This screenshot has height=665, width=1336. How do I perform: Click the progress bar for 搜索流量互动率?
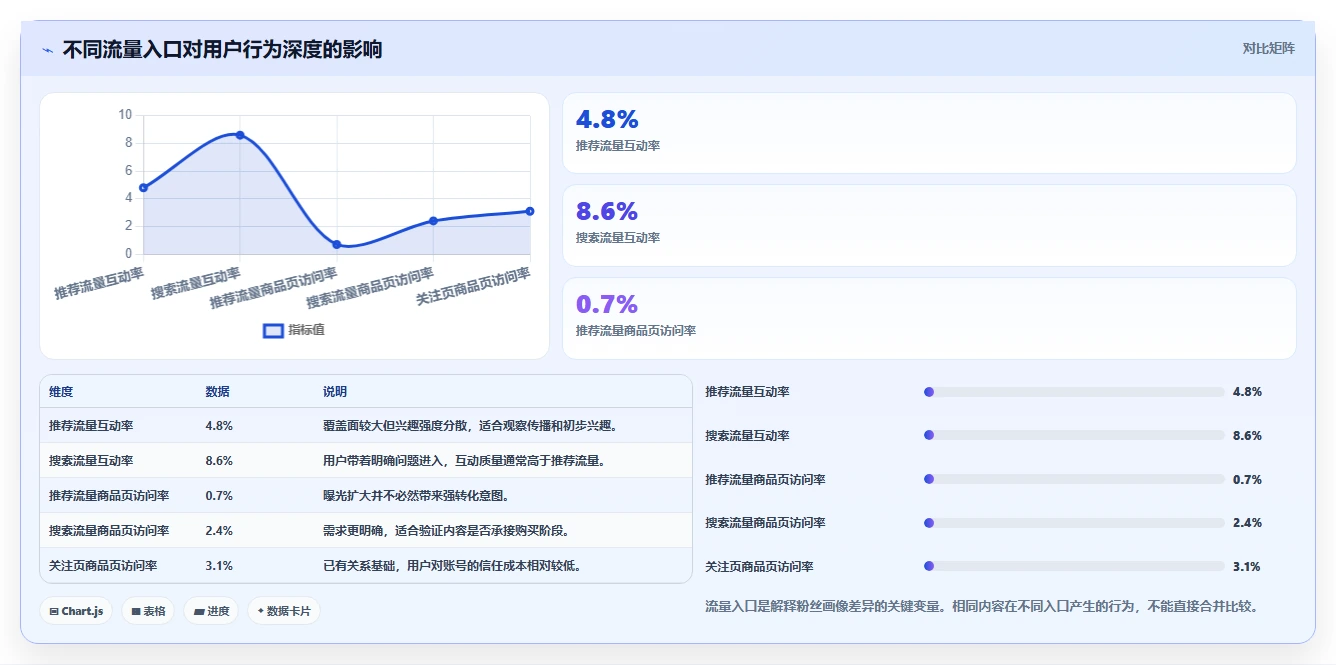click(1074, 435)
